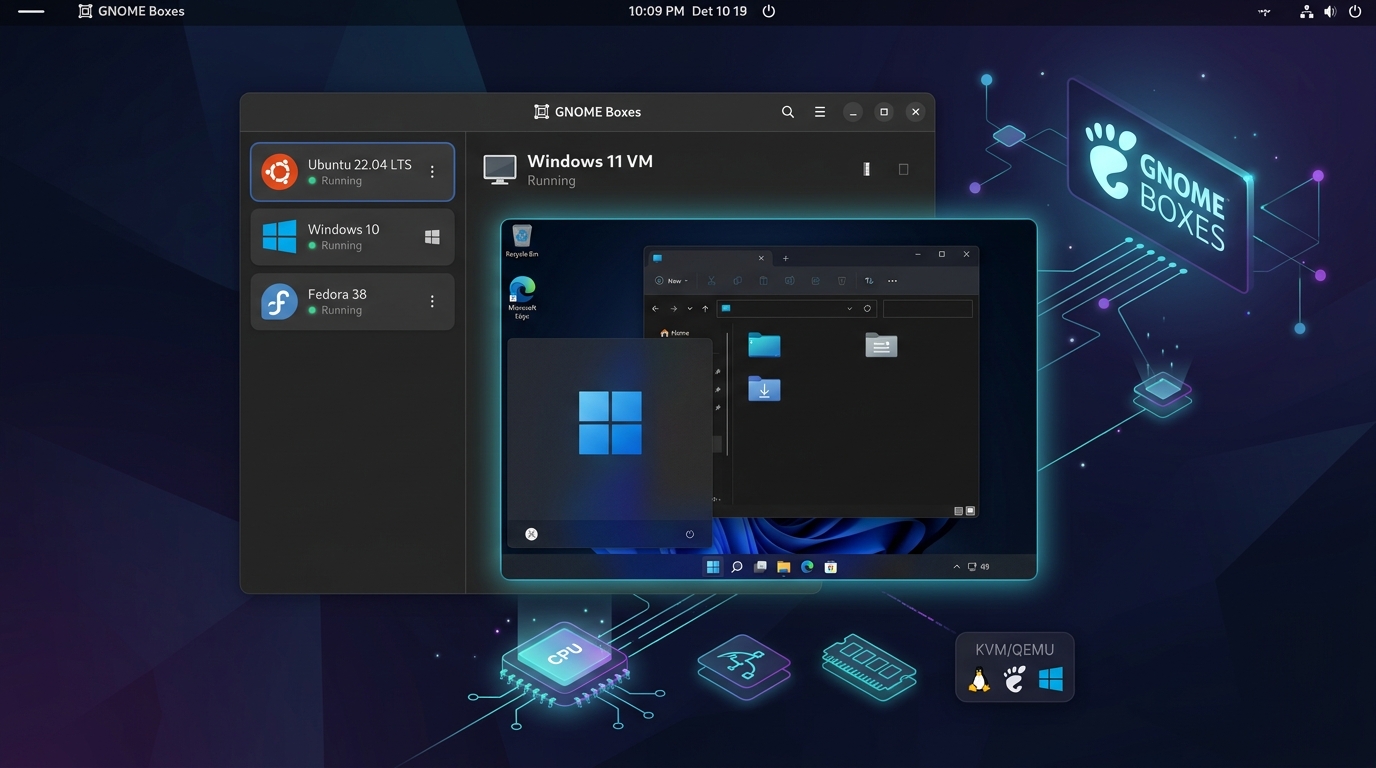Click the Paste icon in File Explorer toolbar
The height and width of the screenshot is (768, 1376).
point(763,281)
